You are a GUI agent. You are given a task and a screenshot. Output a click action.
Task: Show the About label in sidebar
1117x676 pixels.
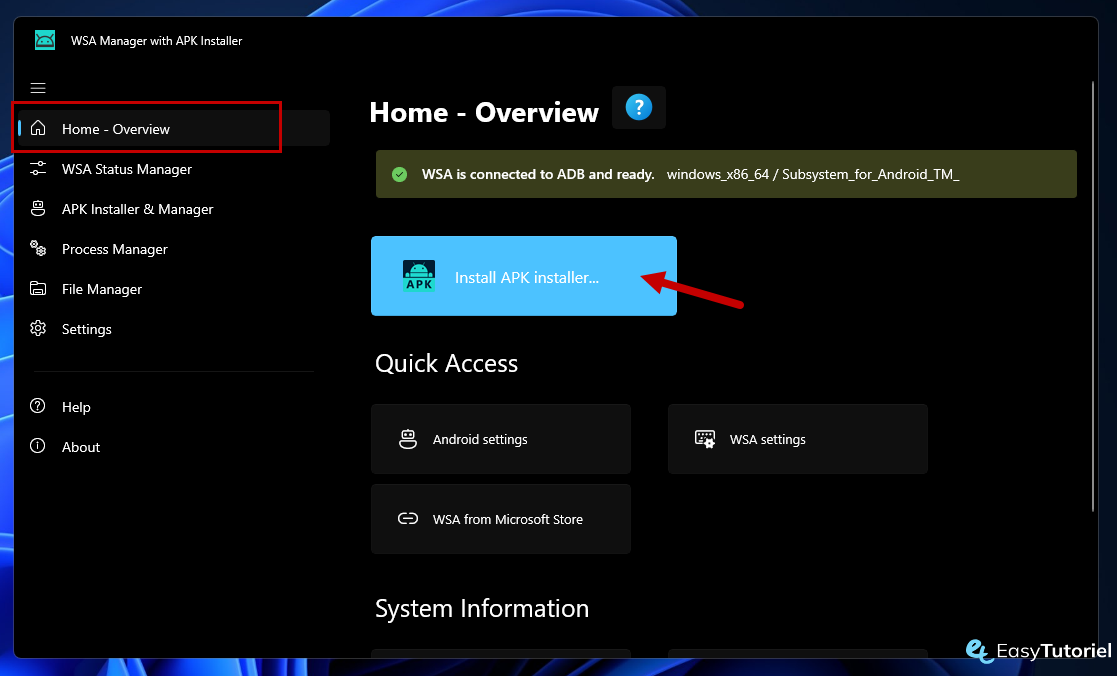tap(81, 447)
